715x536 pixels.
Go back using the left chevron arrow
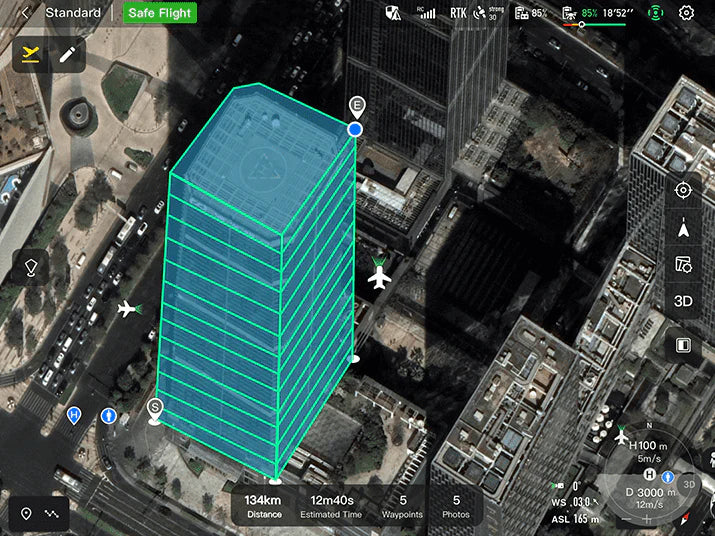point(25,13)
